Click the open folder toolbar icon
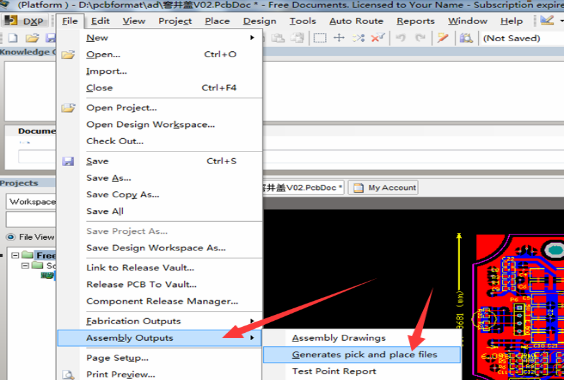The width and height of the screenshot is (565, 380). tap(32, 38)
